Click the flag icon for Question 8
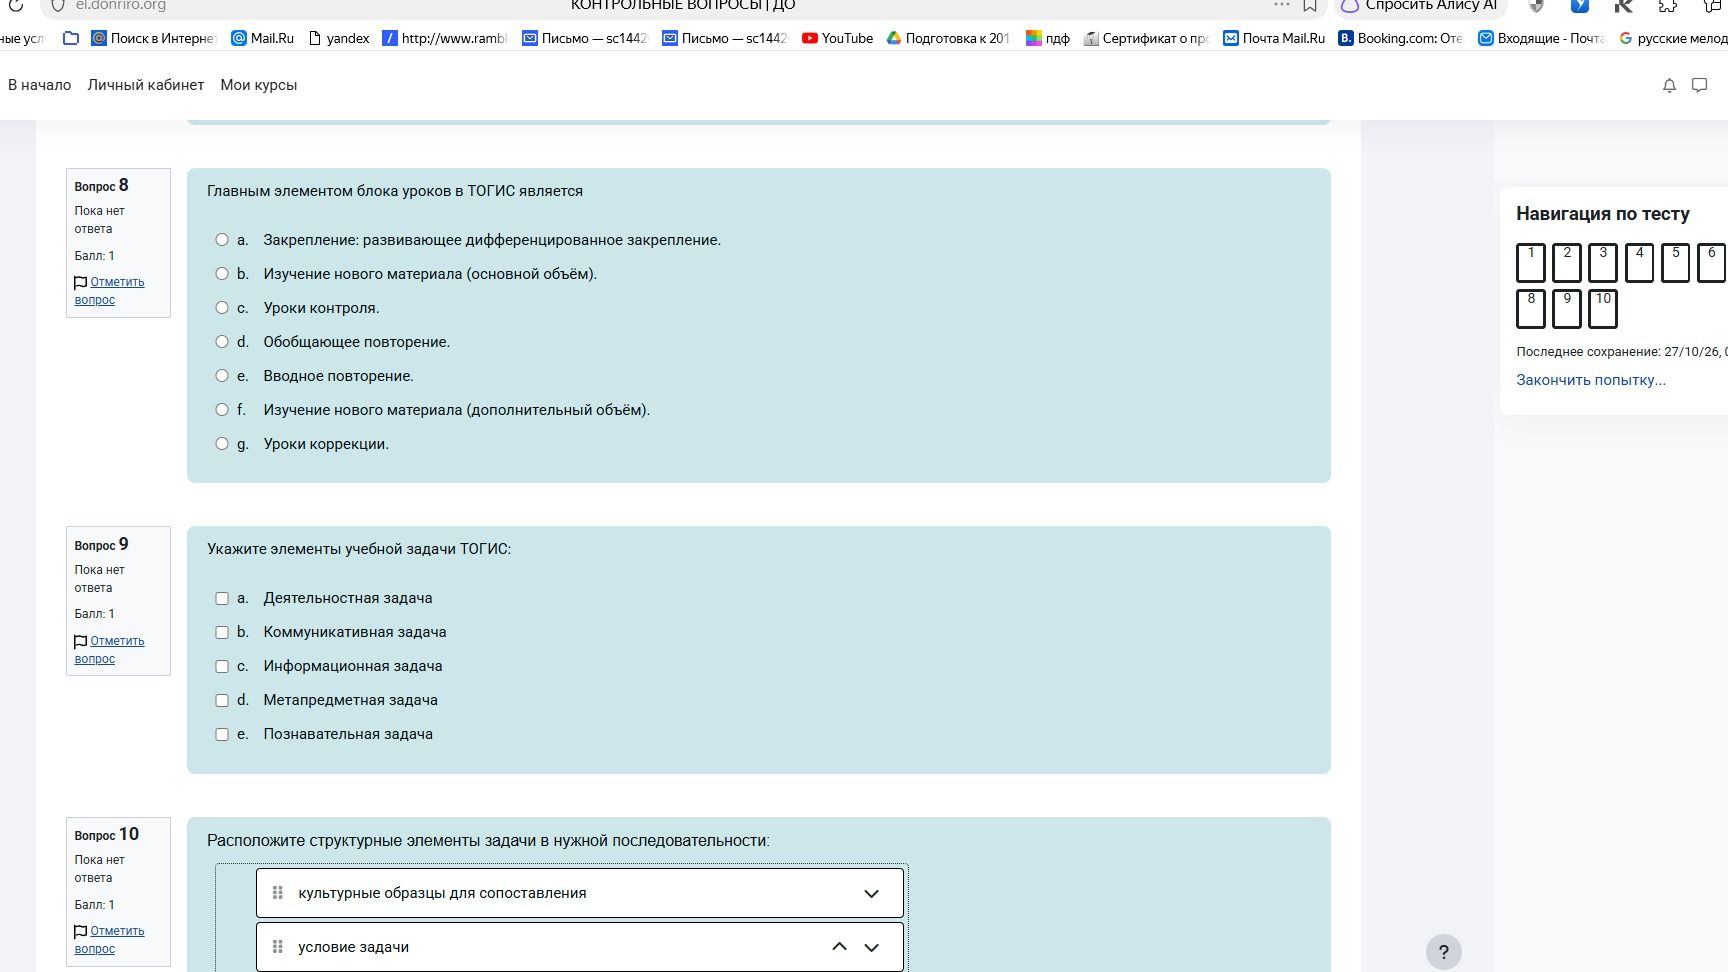The image size is (1728, 972). pos(80,283)
